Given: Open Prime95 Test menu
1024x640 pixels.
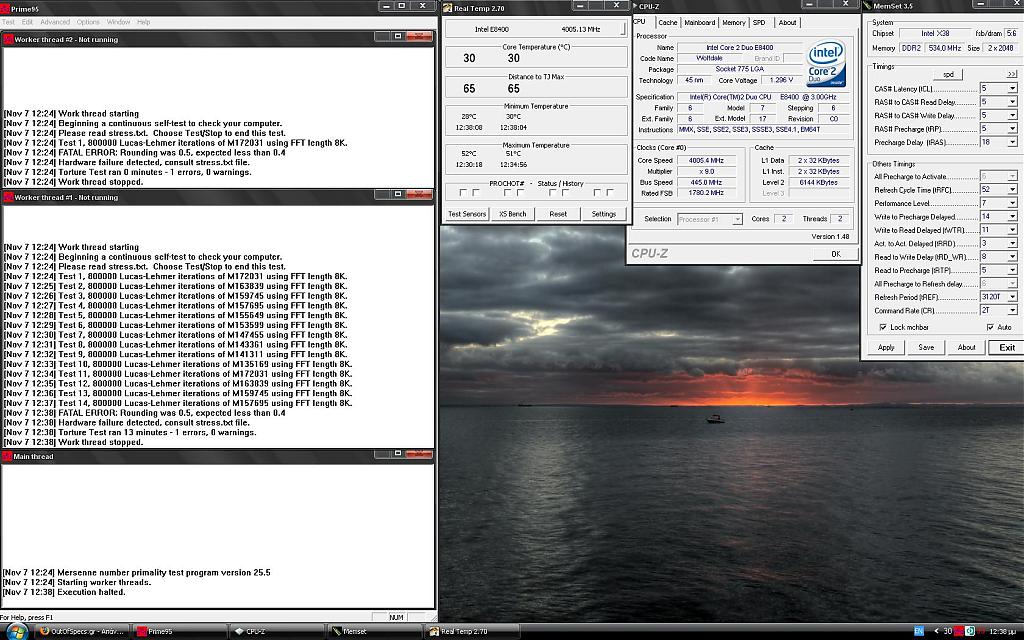Looking at the screenshot, I should (x=8, y=22).
